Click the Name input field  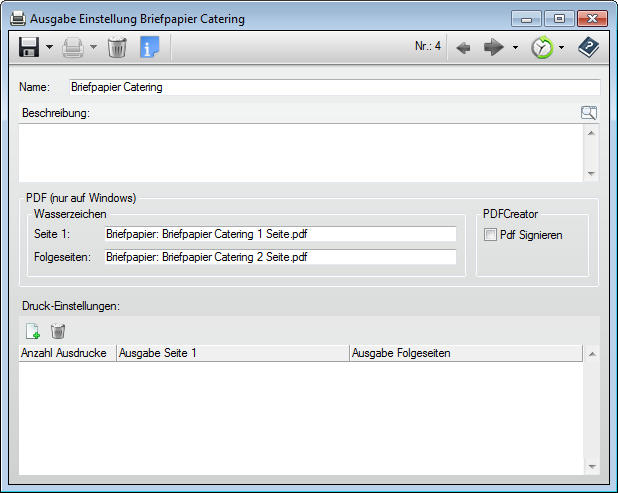tap(334, 87)
